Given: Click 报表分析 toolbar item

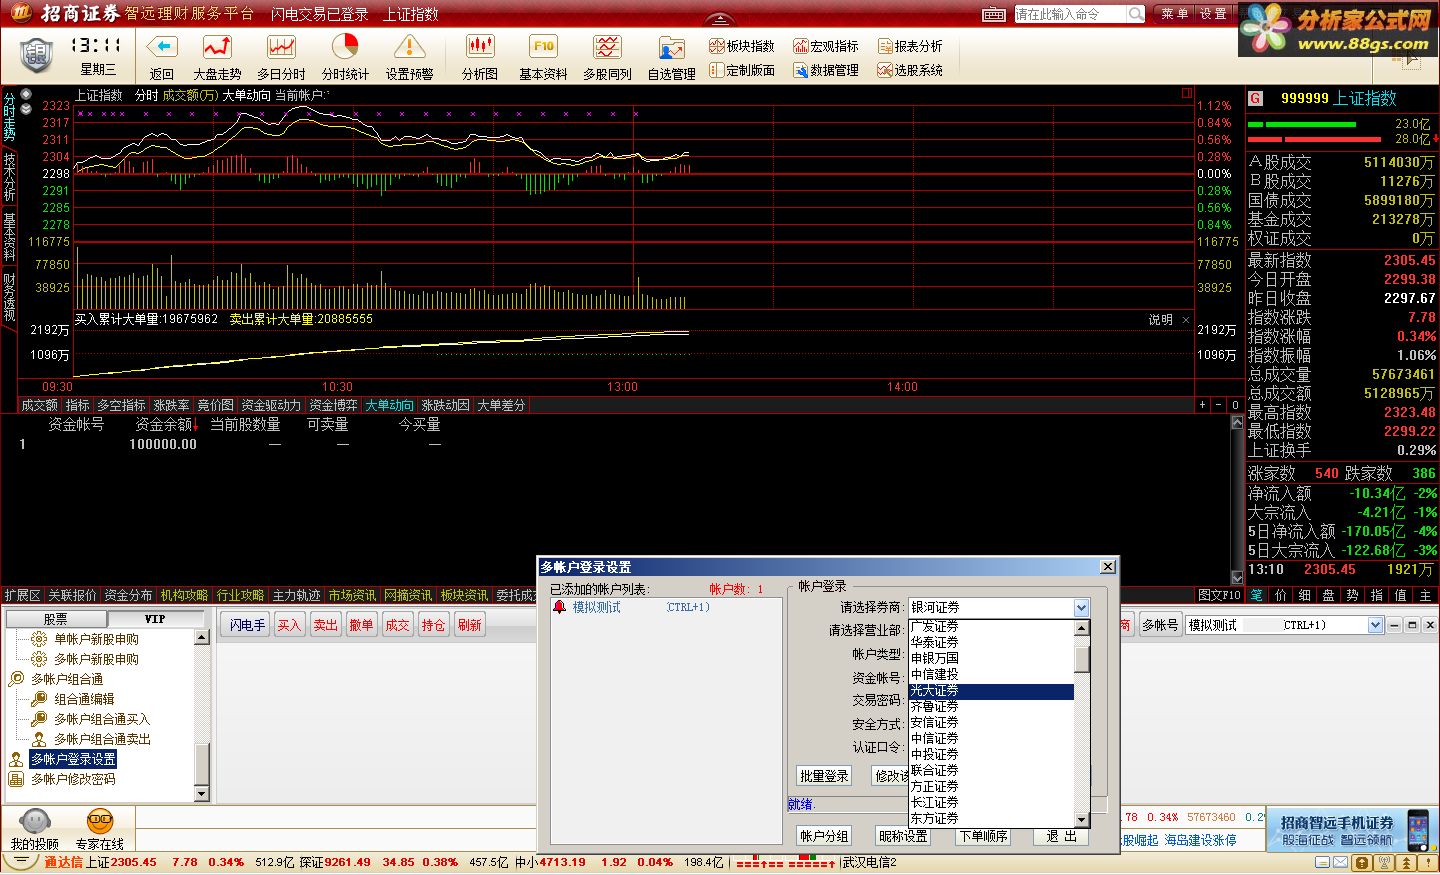Looking at the screenshot, I should click(910, 46).
